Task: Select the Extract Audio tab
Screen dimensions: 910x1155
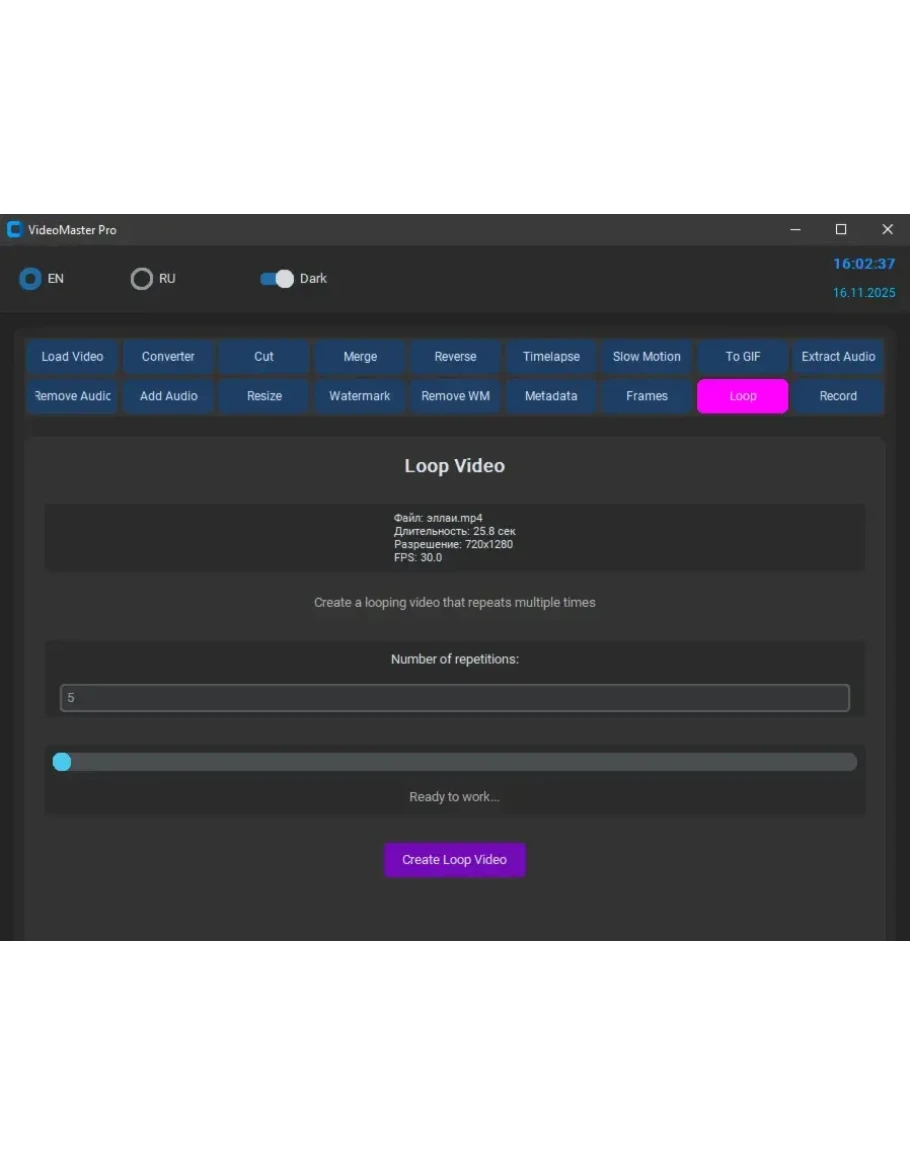Action: click(838, 357)
